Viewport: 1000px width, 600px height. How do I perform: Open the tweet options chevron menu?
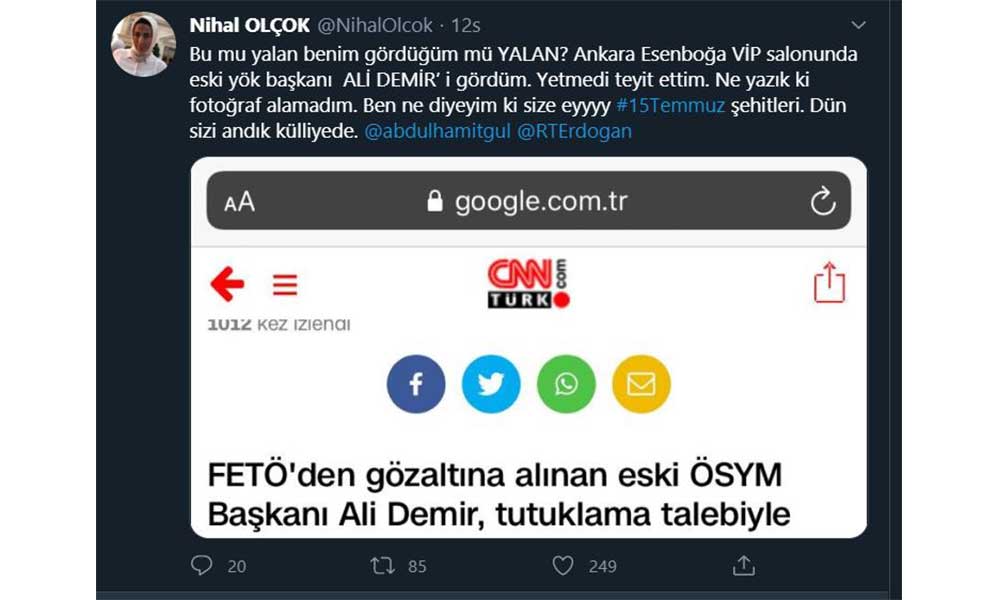pos(858,26)
